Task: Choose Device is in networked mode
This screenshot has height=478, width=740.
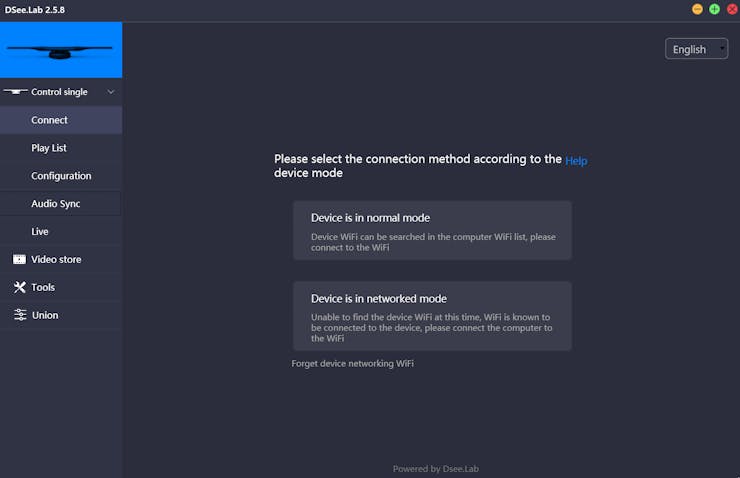Action: [432, 316]
